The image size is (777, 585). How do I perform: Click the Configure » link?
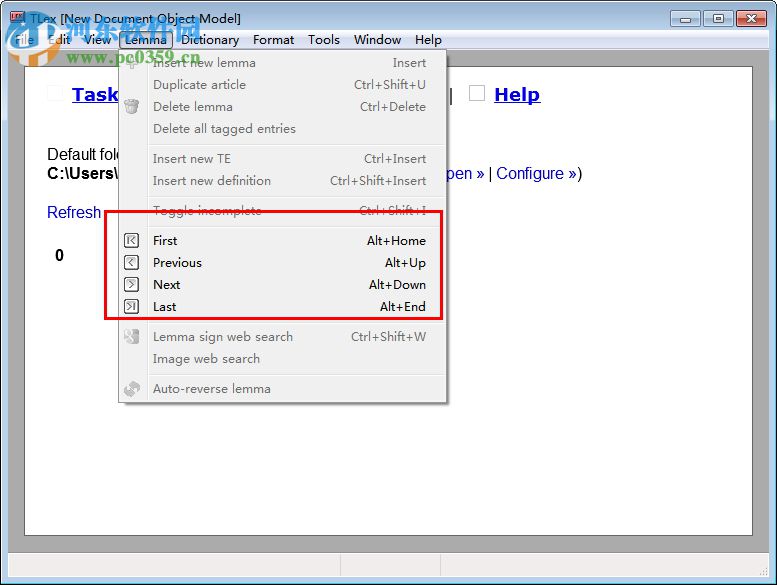click(x=537, y=173)
